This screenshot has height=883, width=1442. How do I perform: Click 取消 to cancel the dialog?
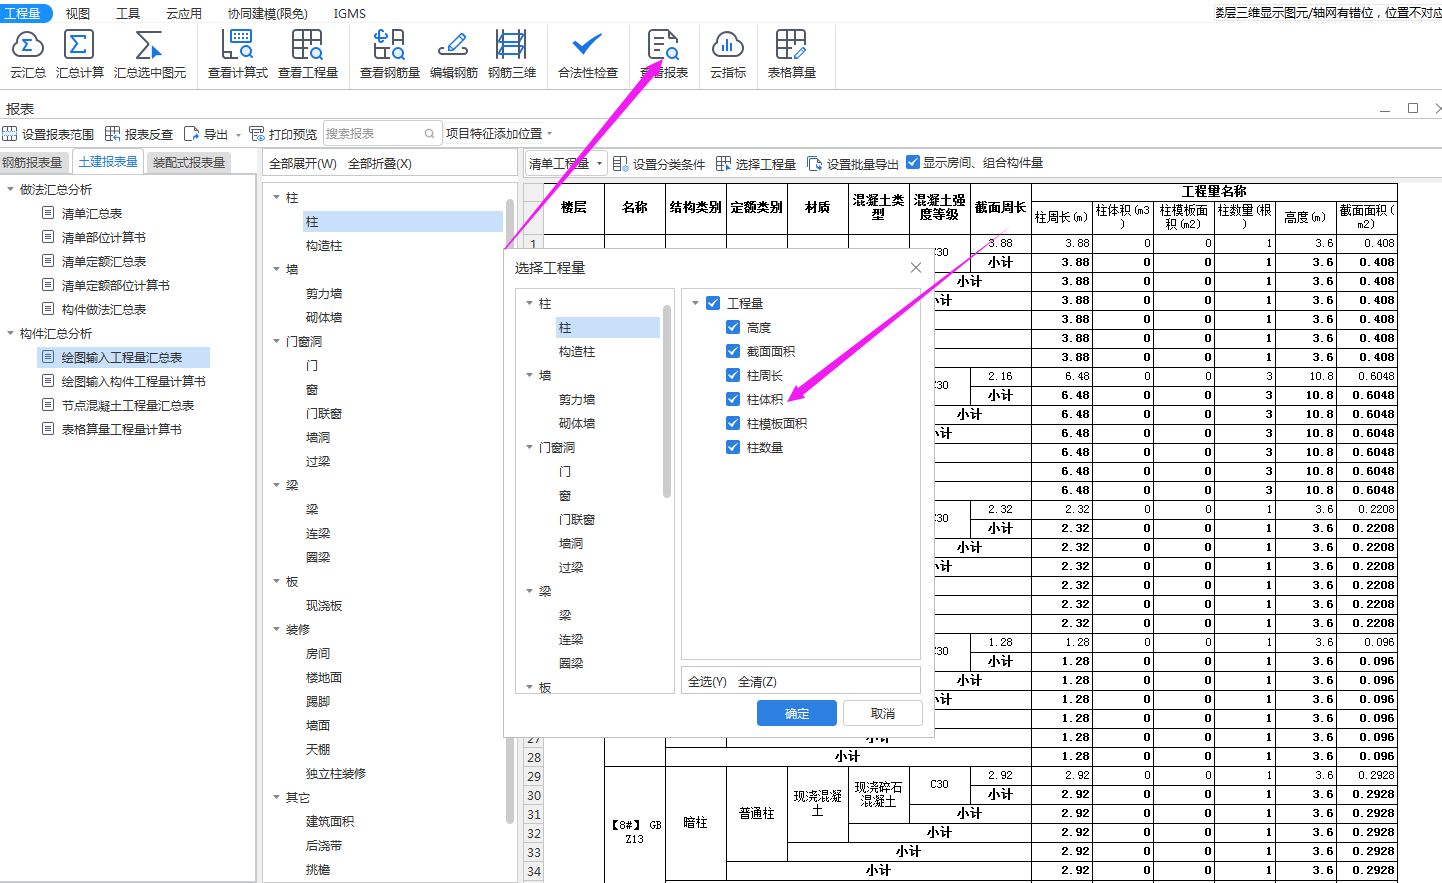point(882,713)
